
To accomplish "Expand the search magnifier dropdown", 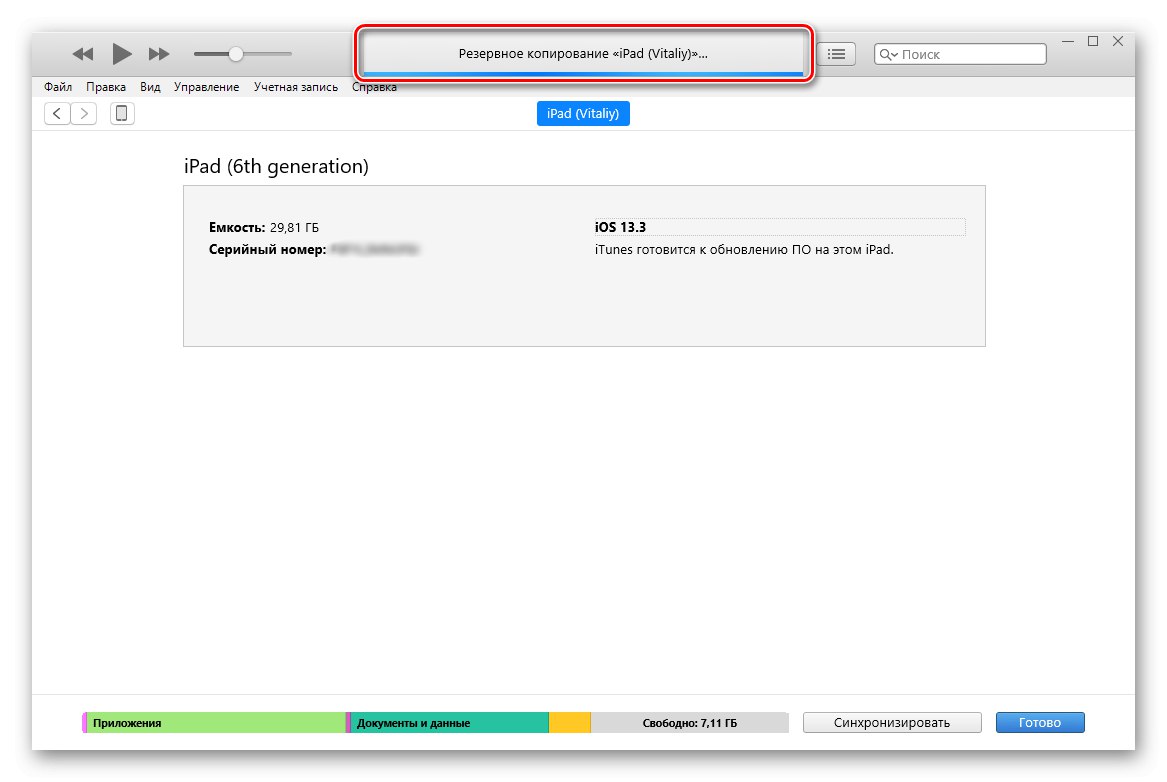I will point(888,55).
